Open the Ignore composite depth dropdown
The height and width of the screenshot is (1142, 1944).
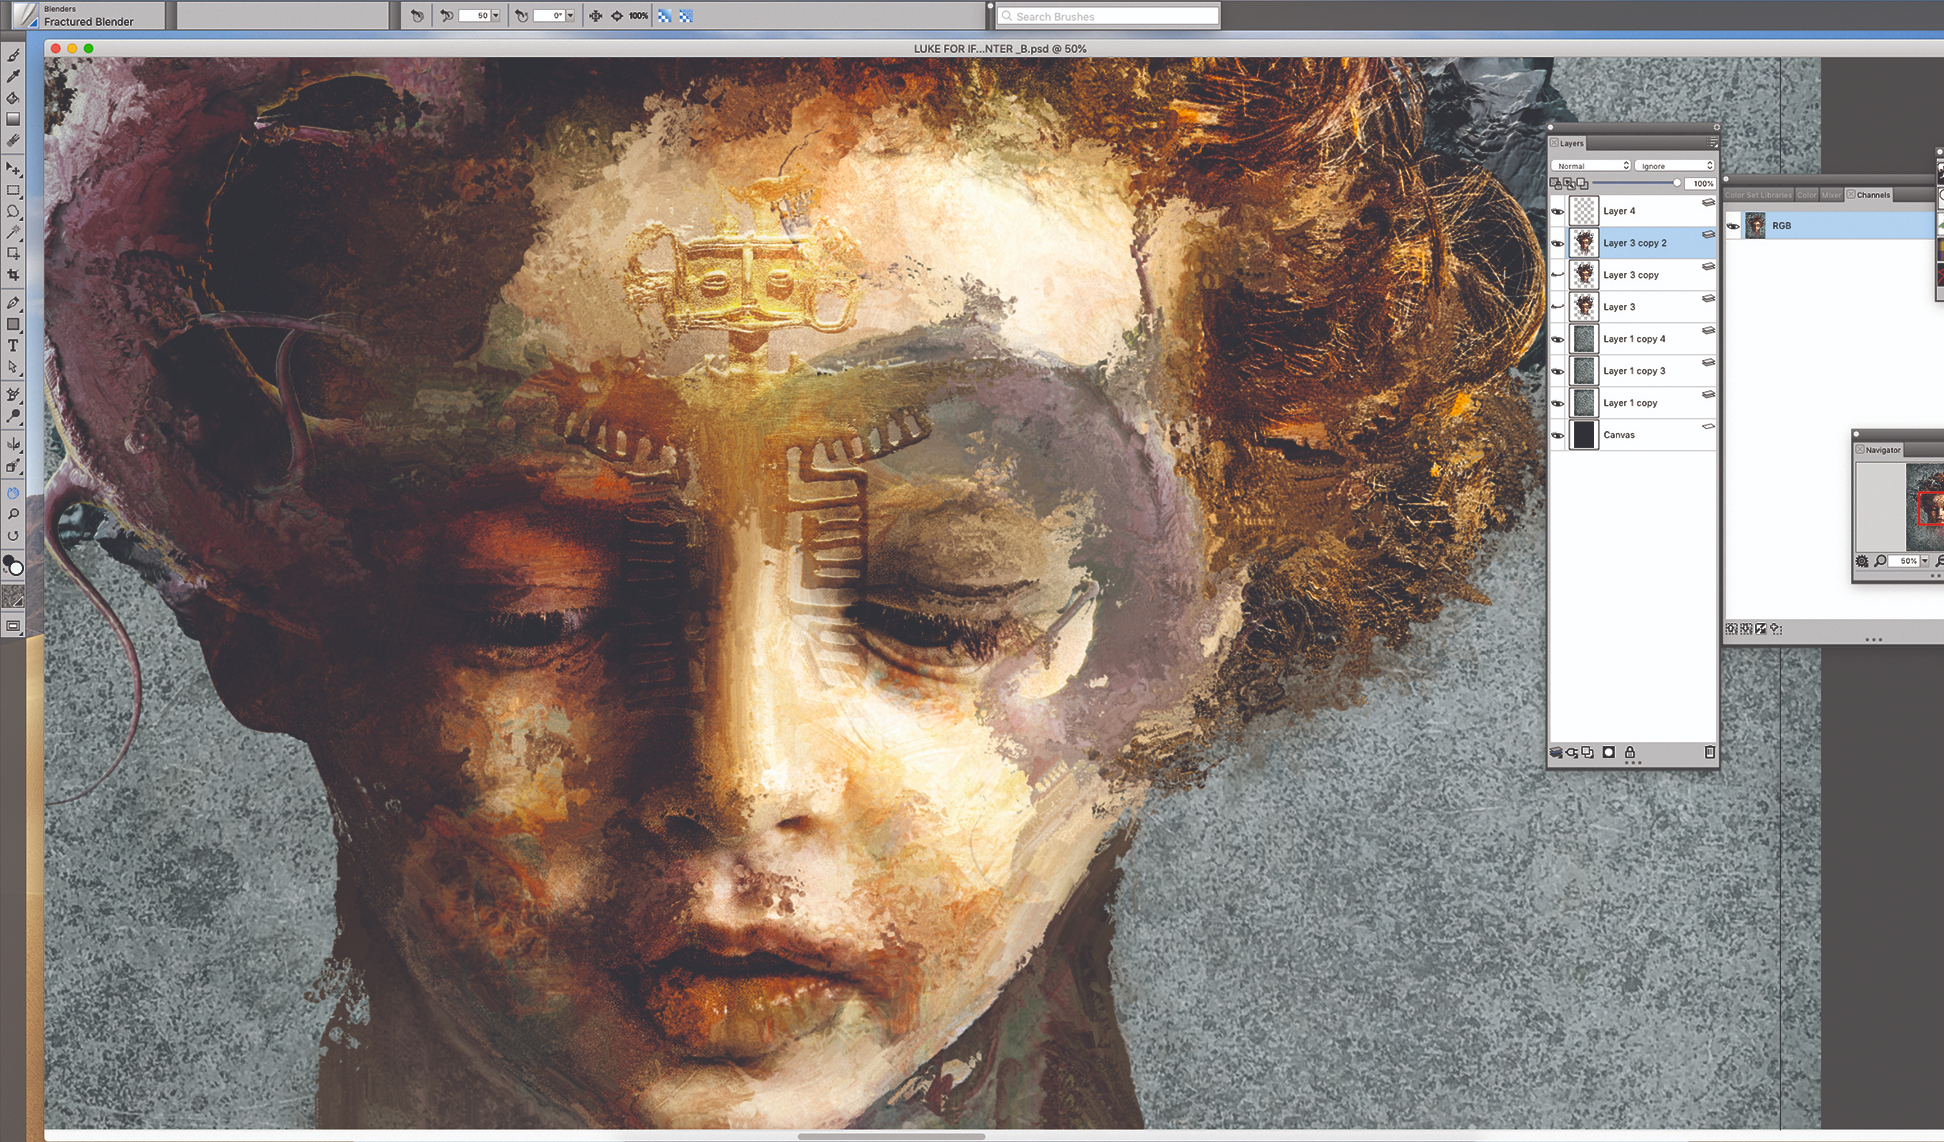tap(1674, 166)
